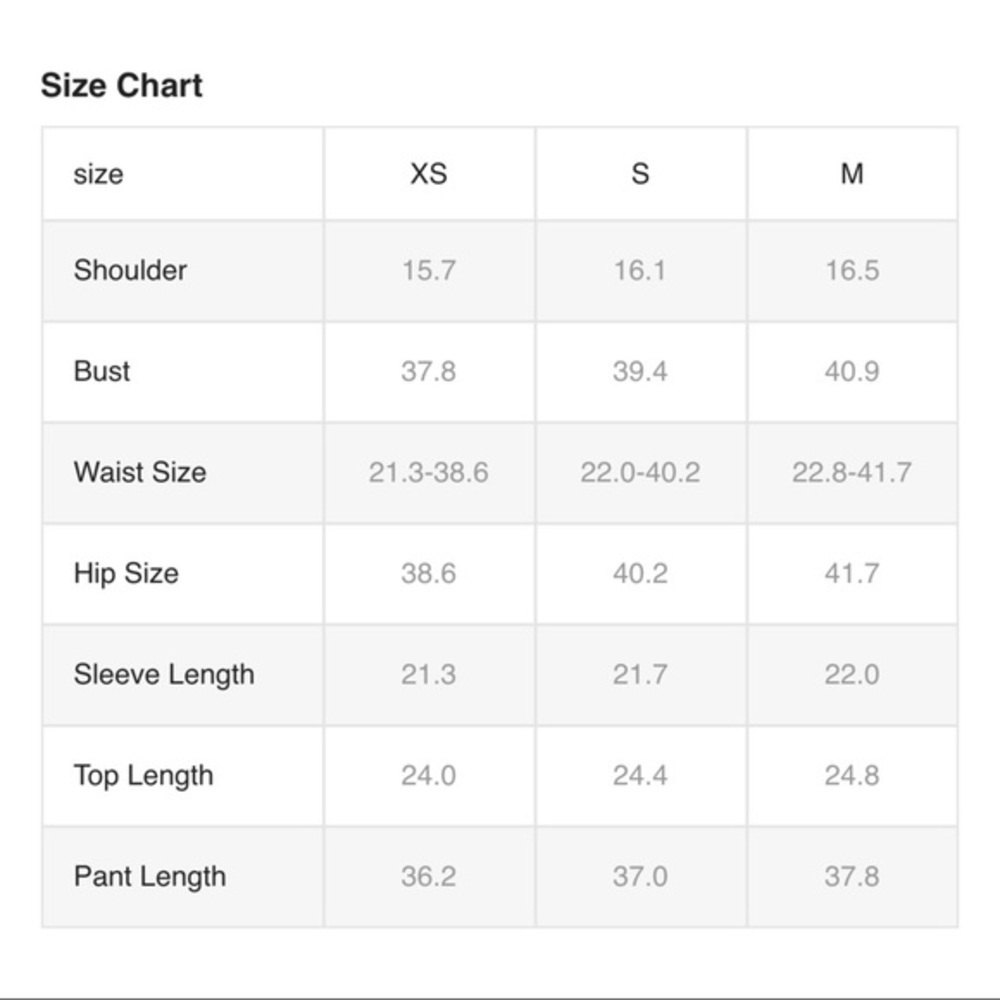
Task: Click the Pant Length row label
Action: tap(150, 876)
